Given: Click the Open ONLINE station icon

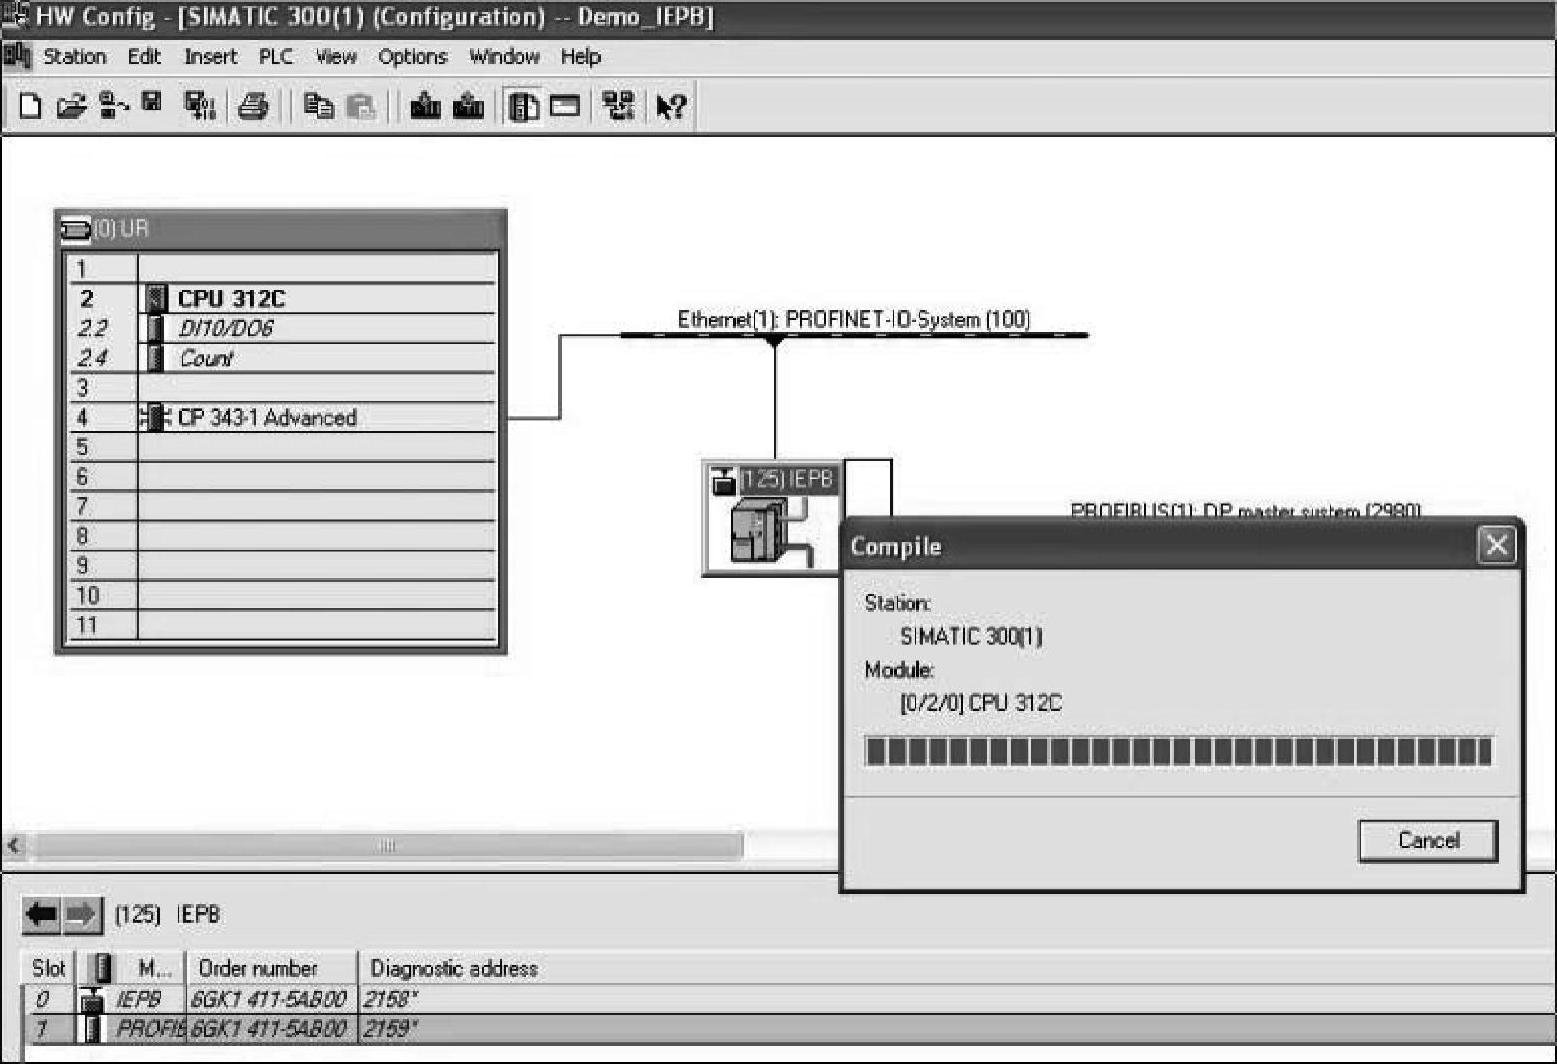Looking at the screenshot, I should pyautogui.click(x=113, y=105).
